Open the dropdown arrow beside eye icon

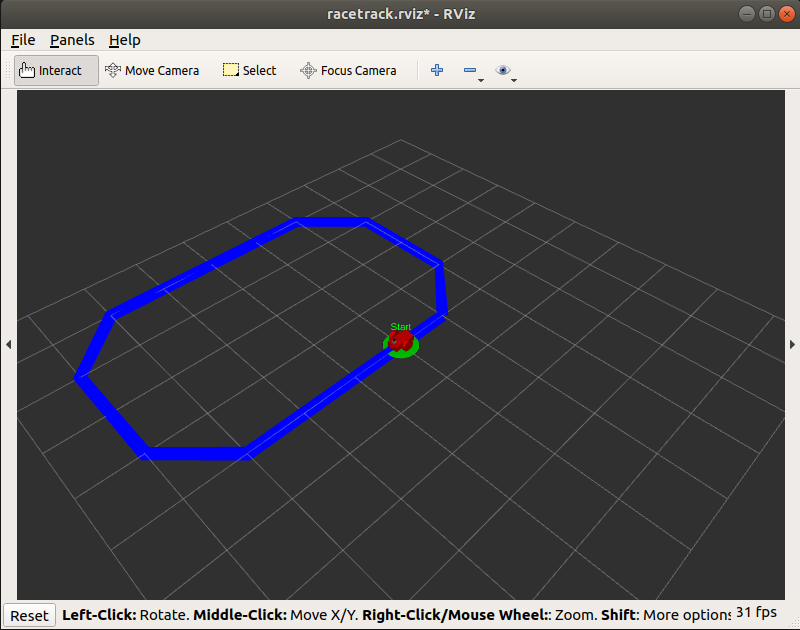click(x=514, y=80)
